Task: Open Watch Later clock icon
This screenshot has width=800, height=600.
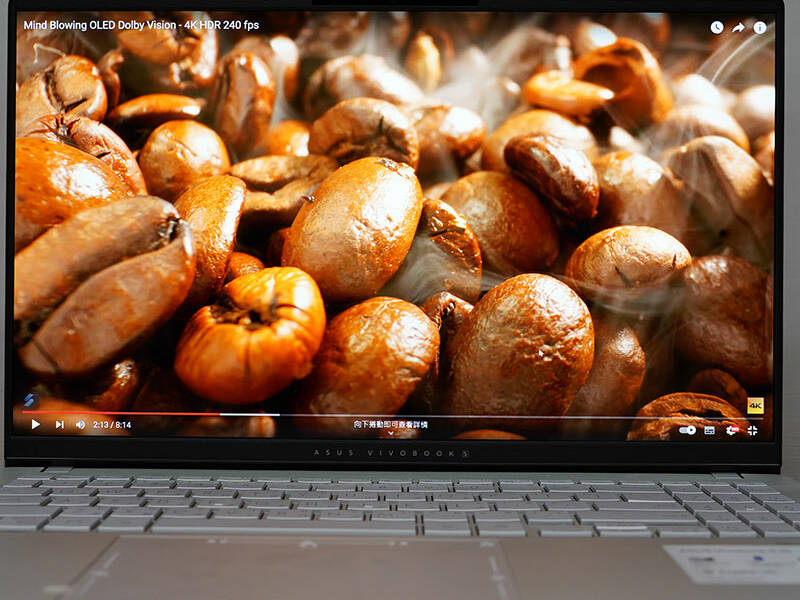Action: pyautogui.click(x=717, y=28)
